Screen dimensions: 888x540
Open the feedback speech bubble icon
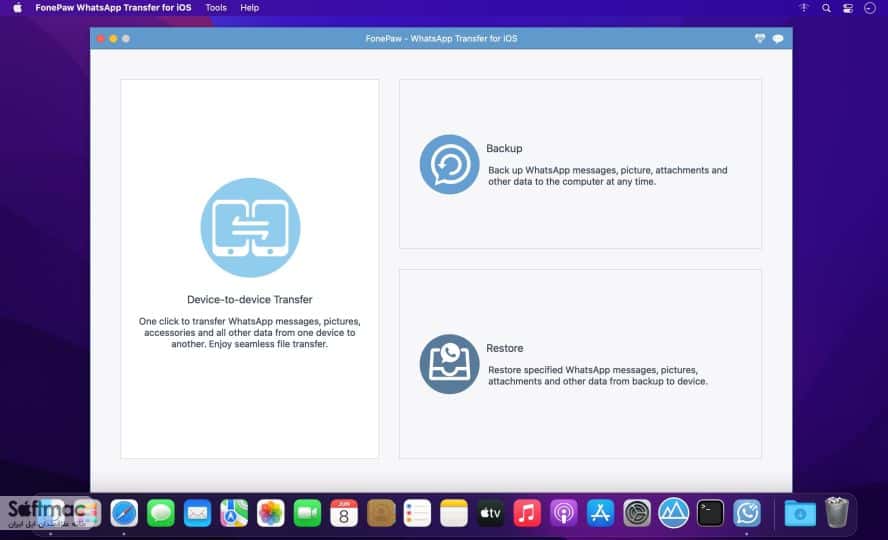(778, 38)
